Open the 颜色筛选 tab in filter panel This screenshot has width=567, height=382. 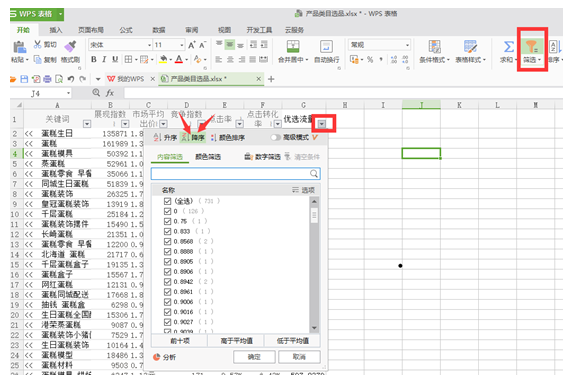coord(208,157)
